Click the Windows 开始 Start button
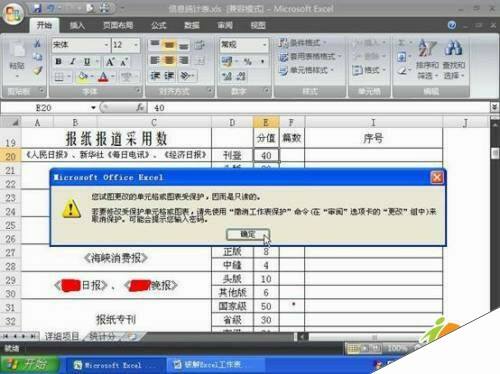 pyautogui.click(x=30, y=365)
